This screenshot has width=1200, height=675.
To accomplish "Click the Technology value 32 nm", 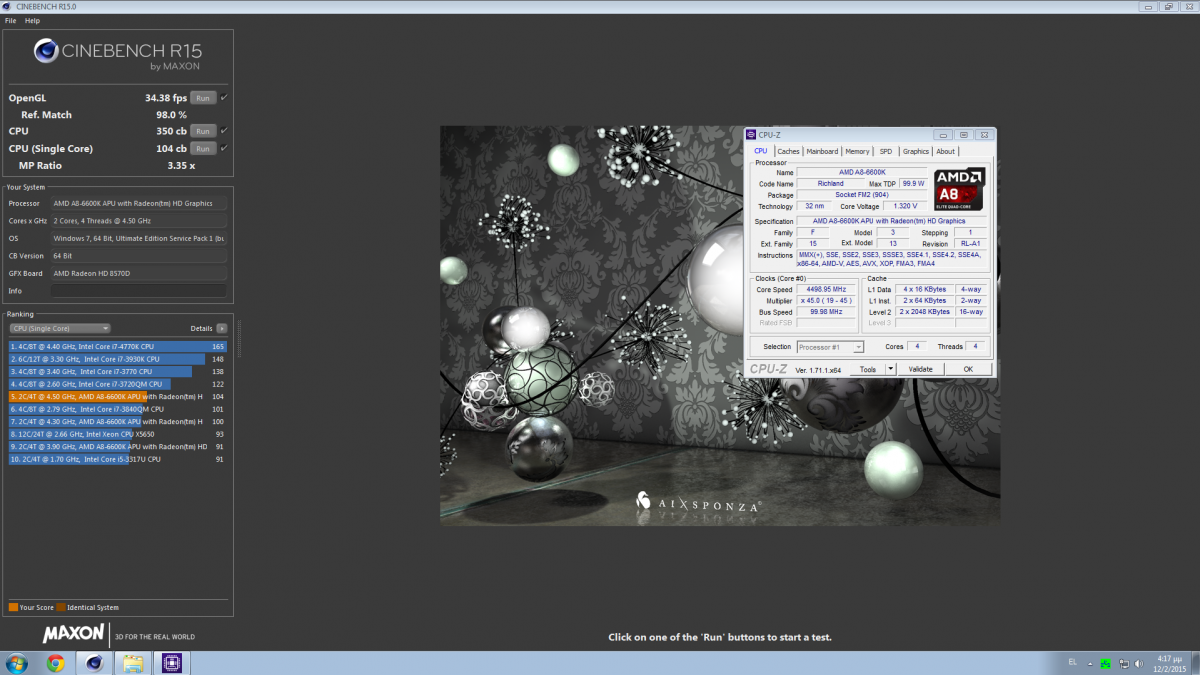I will click(816, 206).
